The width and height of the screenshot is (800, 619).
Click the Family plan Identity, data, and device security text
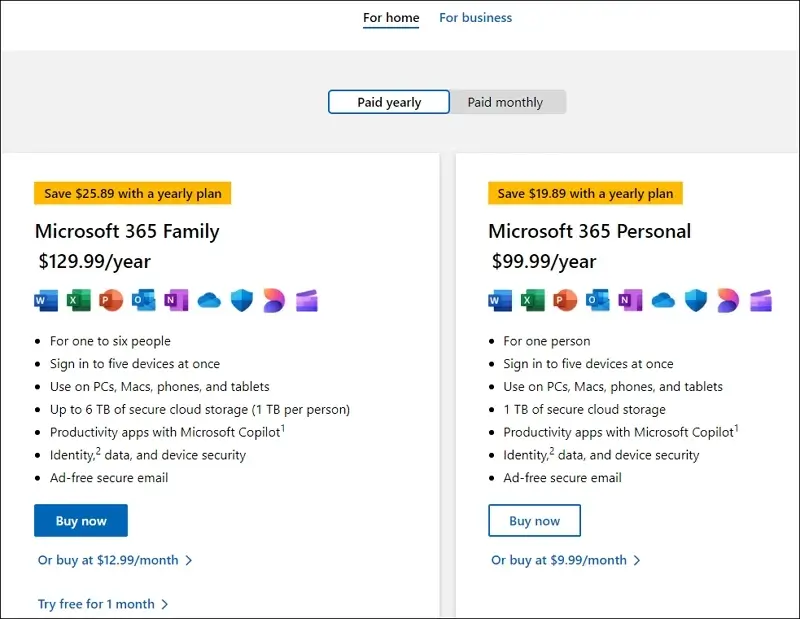[x=148, y=455]
